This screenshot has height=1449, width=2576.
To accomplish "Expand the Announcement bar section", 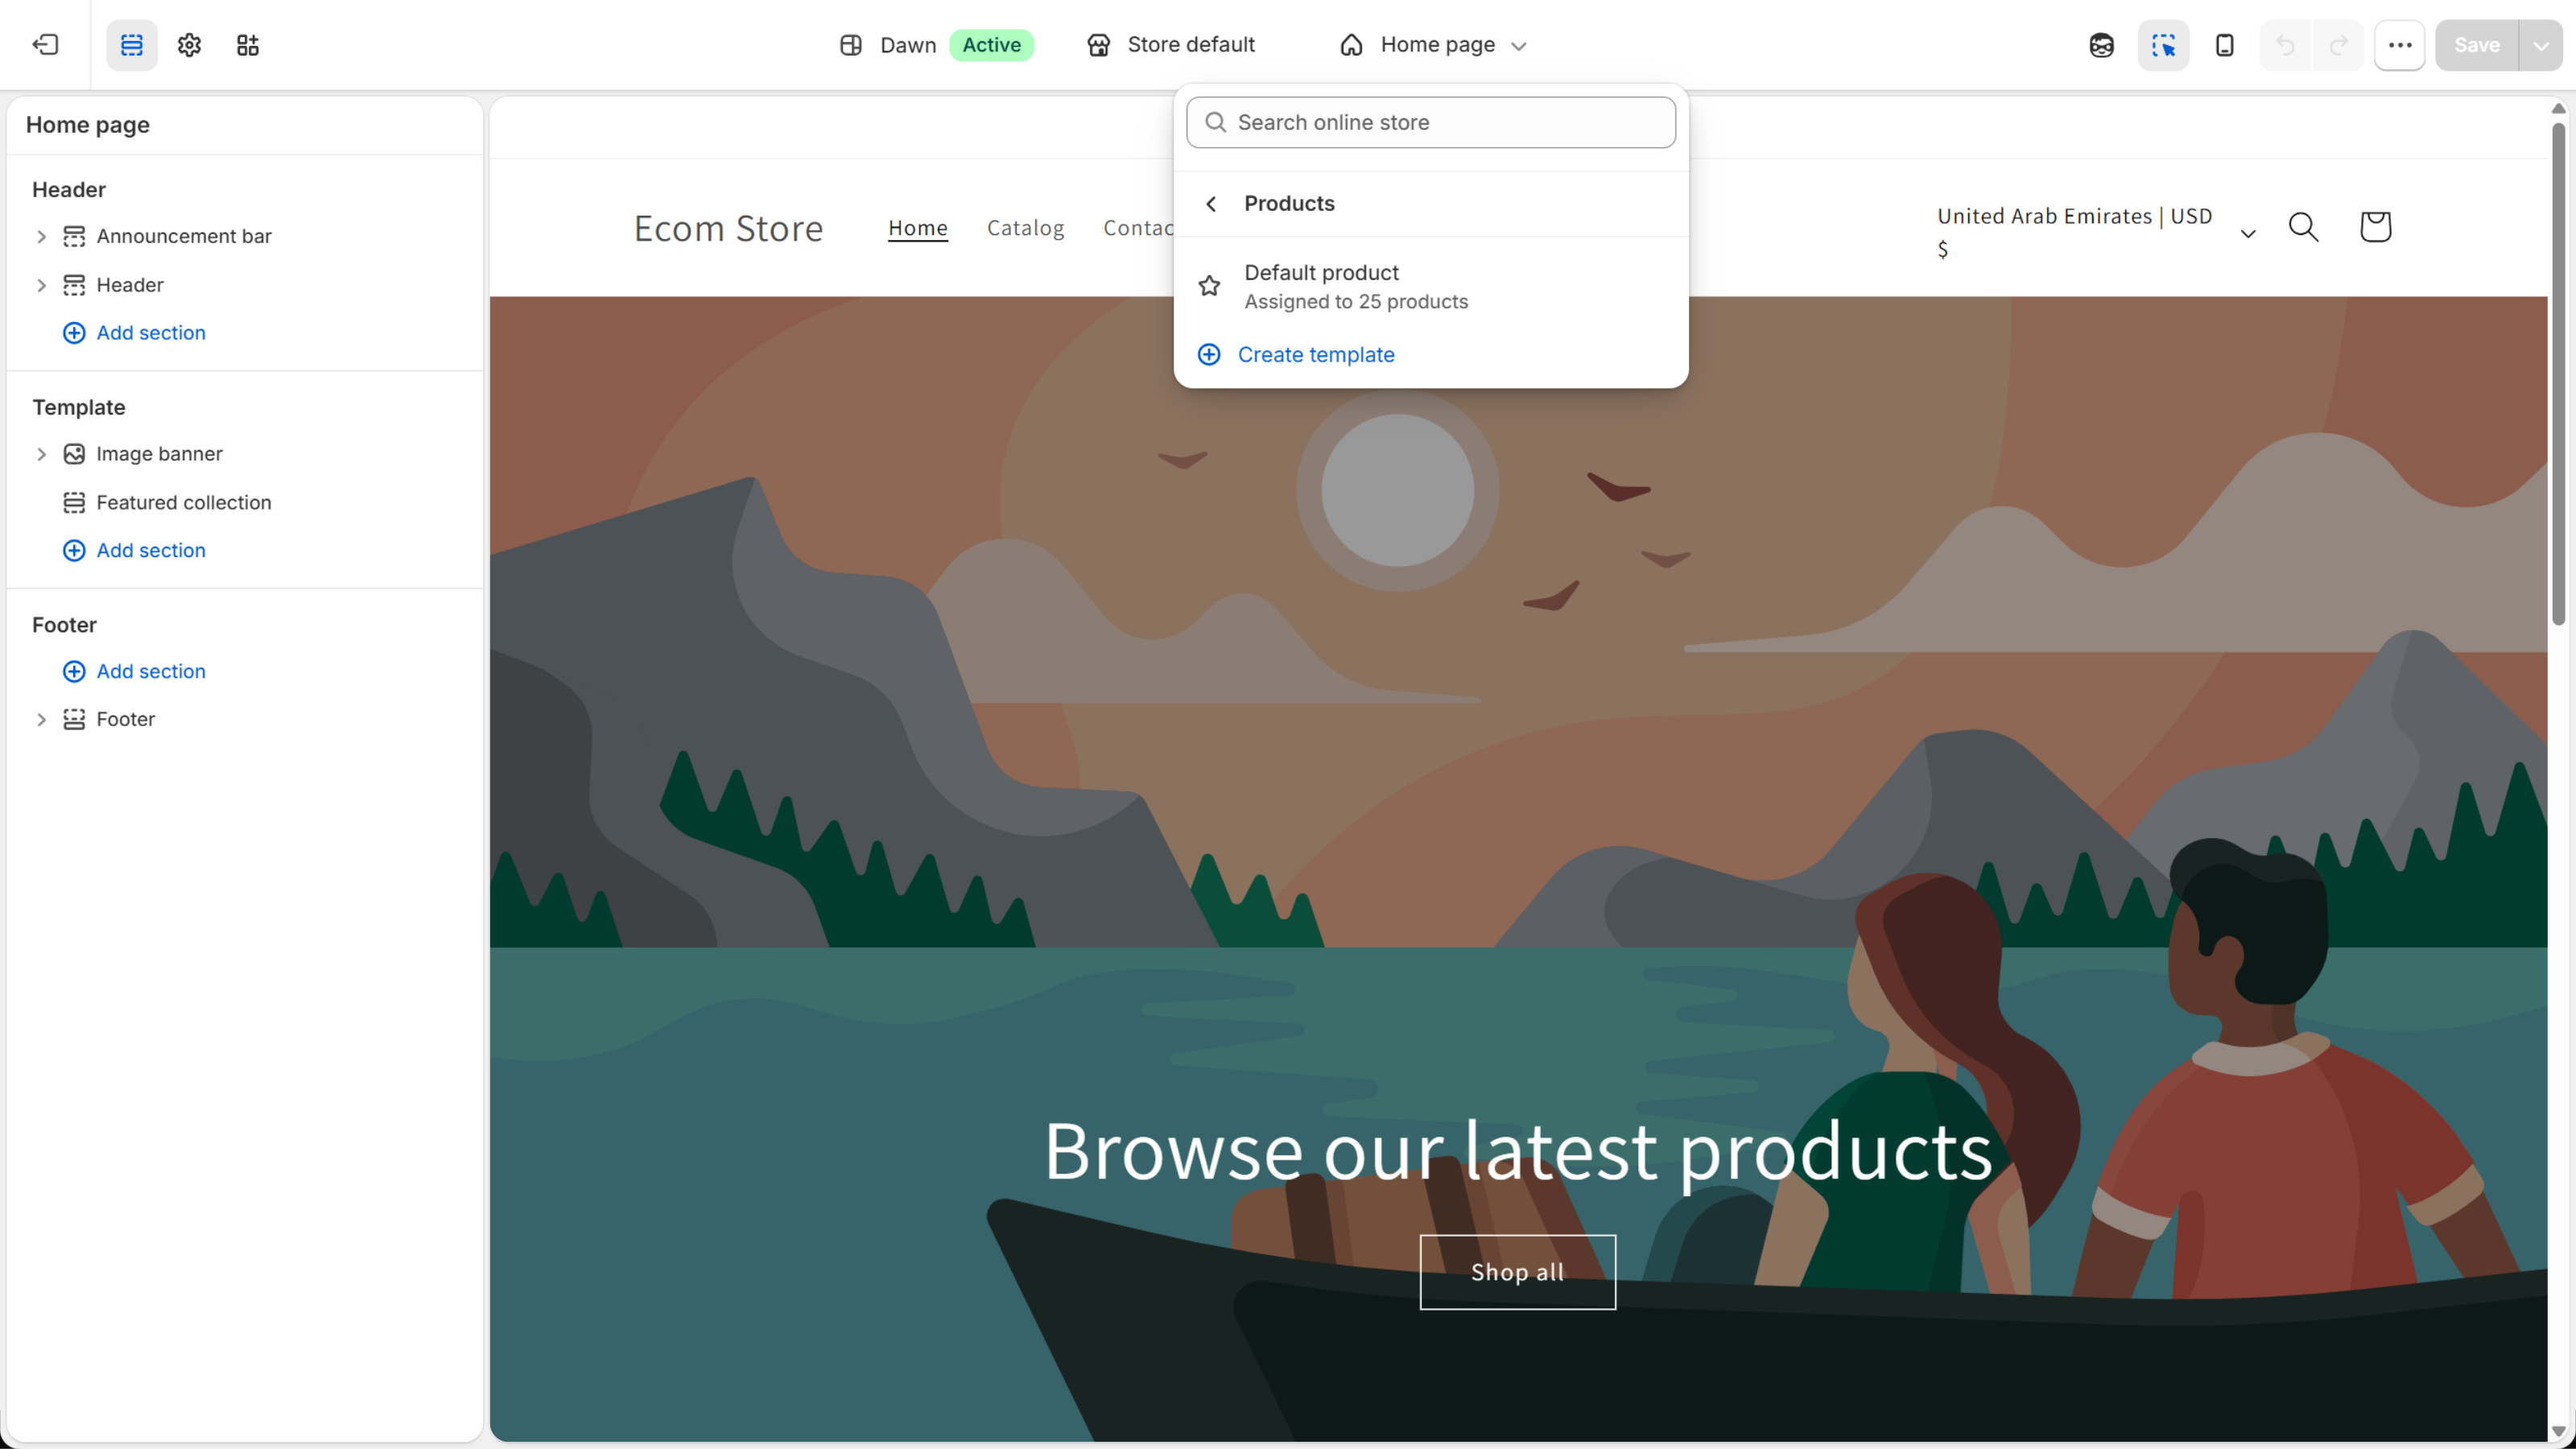I will click(41, 237).
